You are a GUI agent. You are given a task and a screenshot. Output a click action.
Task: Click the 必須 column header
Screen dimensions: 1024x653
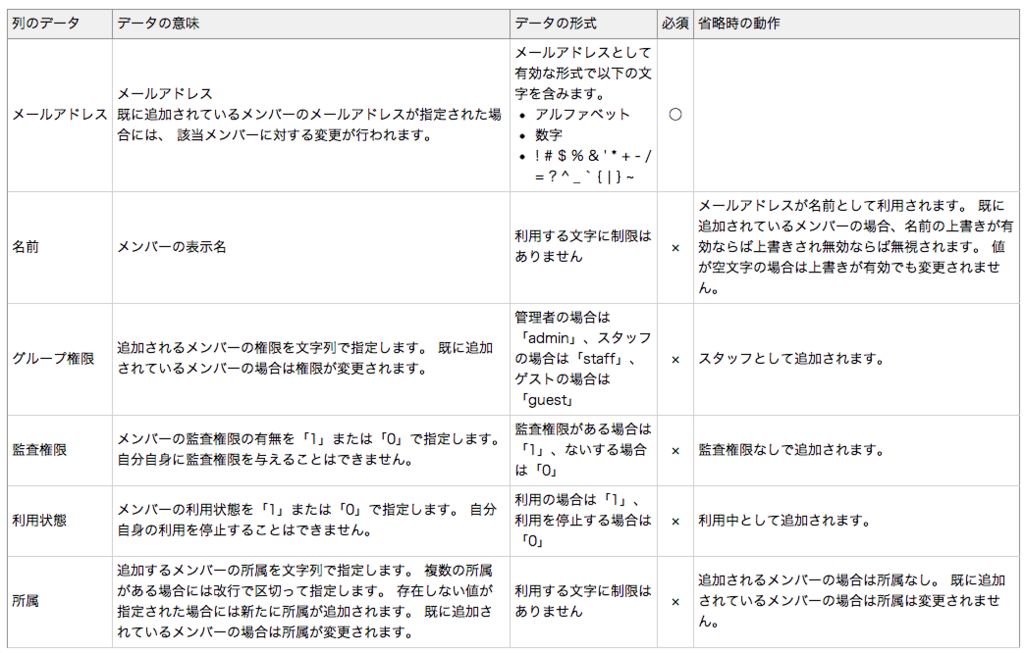[675, 24]
